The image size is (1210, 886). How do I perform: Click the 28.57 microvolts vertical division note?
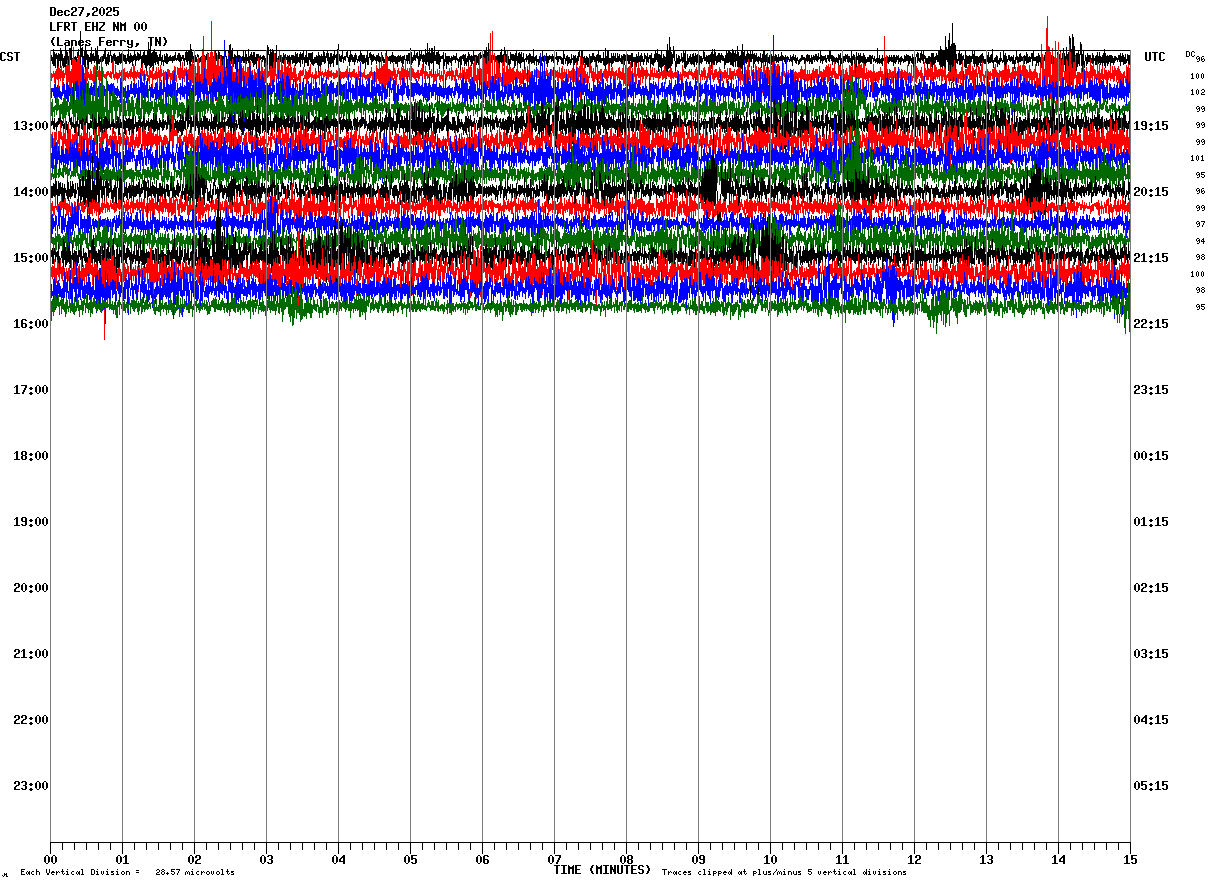(x=127, y=873)
